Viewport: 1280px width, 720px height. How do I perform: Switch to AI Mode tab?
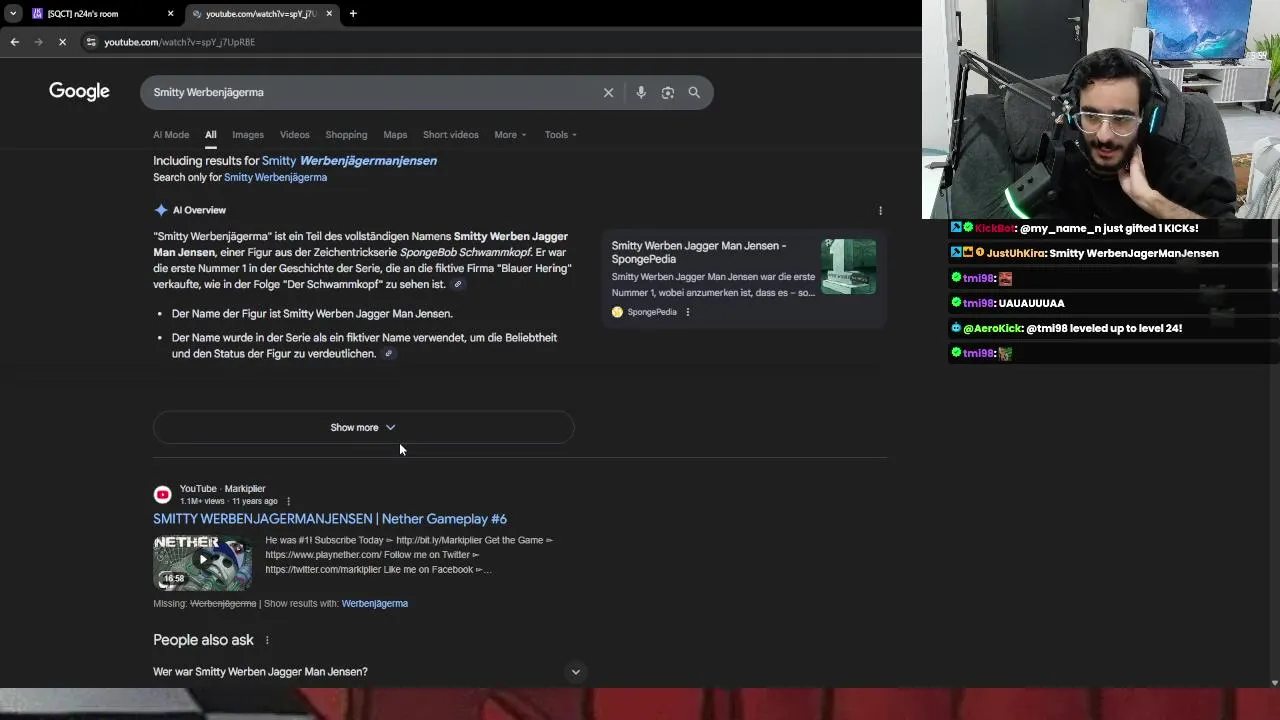click(x=171, y=135)
